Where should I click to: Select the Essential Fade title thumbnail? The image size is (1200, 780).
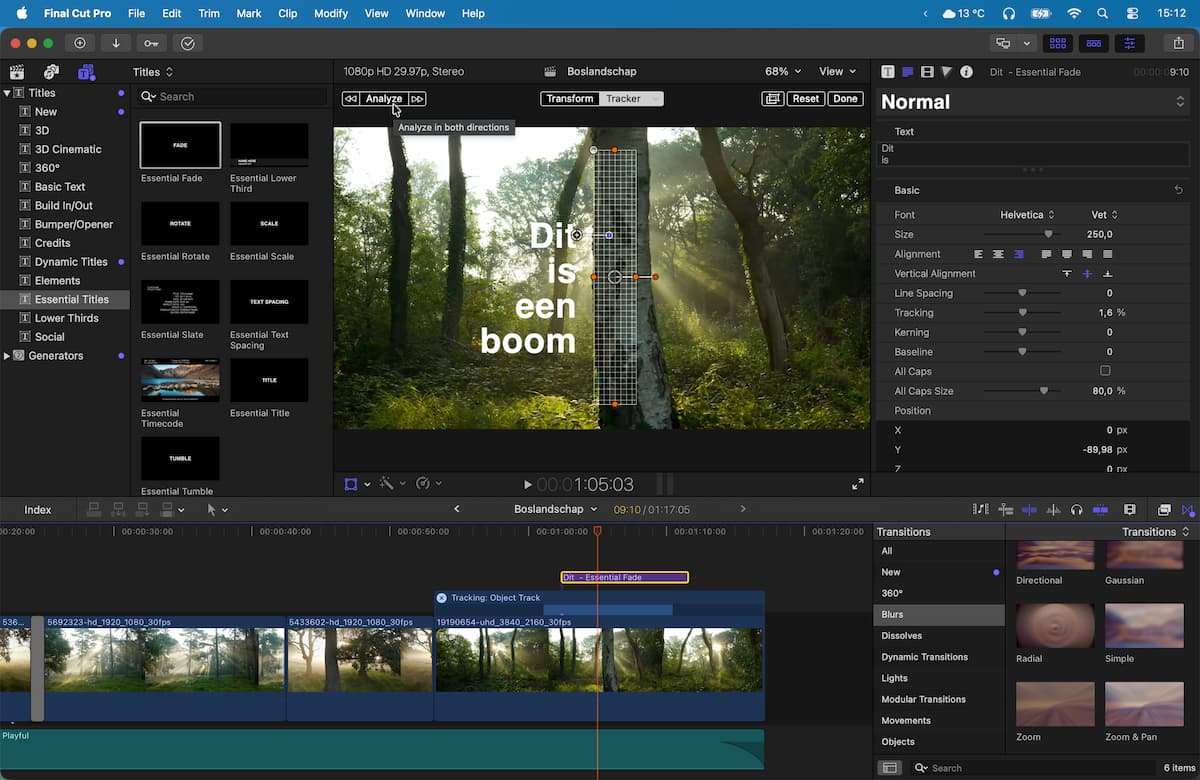[x=180, y=146]
